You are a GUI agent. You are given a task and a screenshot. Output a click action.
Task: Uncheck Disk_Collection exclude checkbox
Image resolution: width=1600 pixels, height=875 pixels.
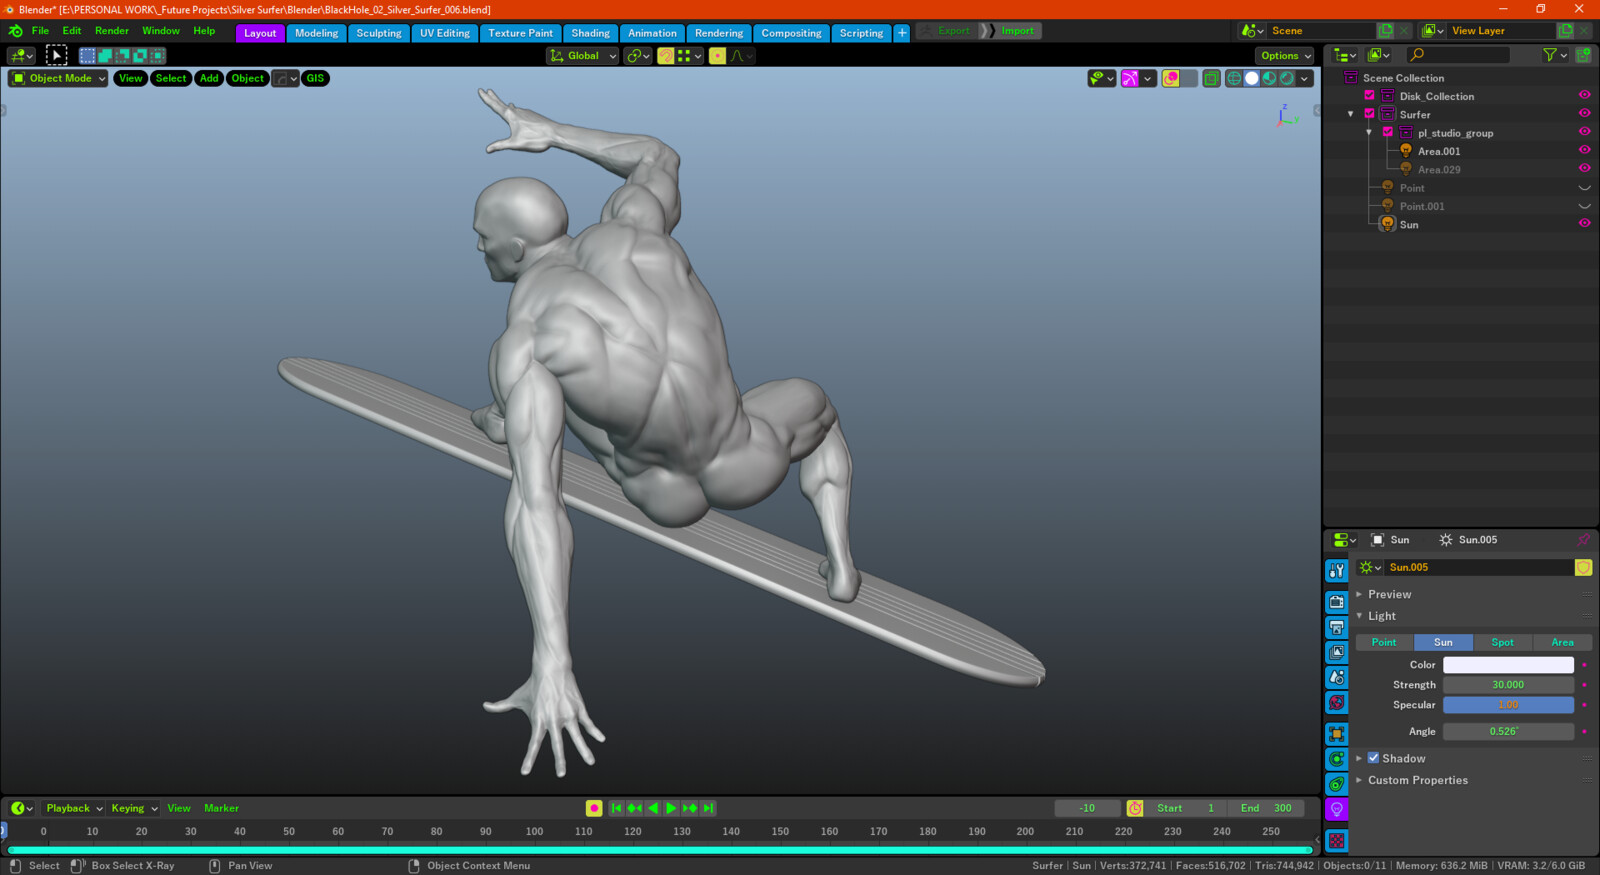(1370, 96)
